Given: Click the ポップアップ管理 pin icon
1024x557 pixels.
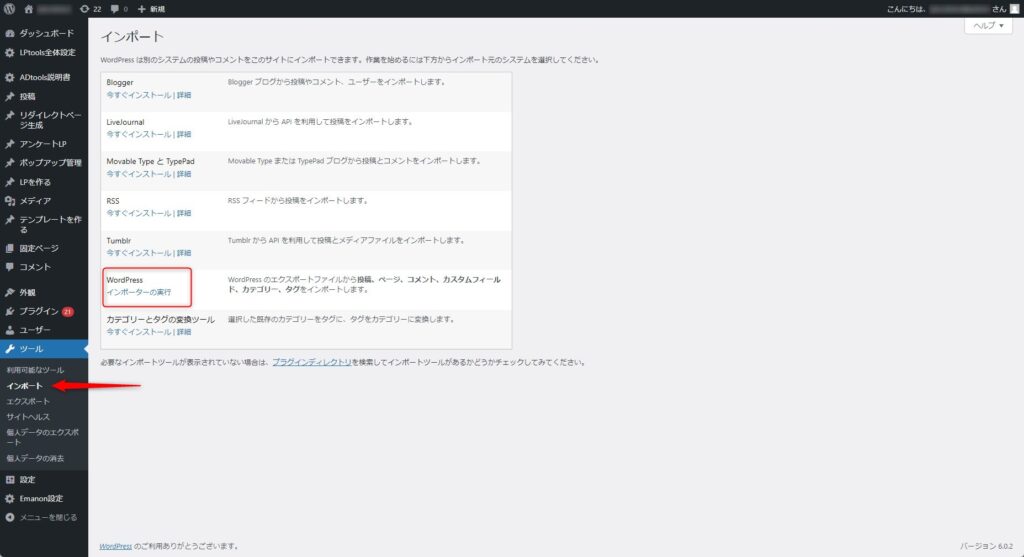Looking at the screenshot, I should [x=9, y=163].
